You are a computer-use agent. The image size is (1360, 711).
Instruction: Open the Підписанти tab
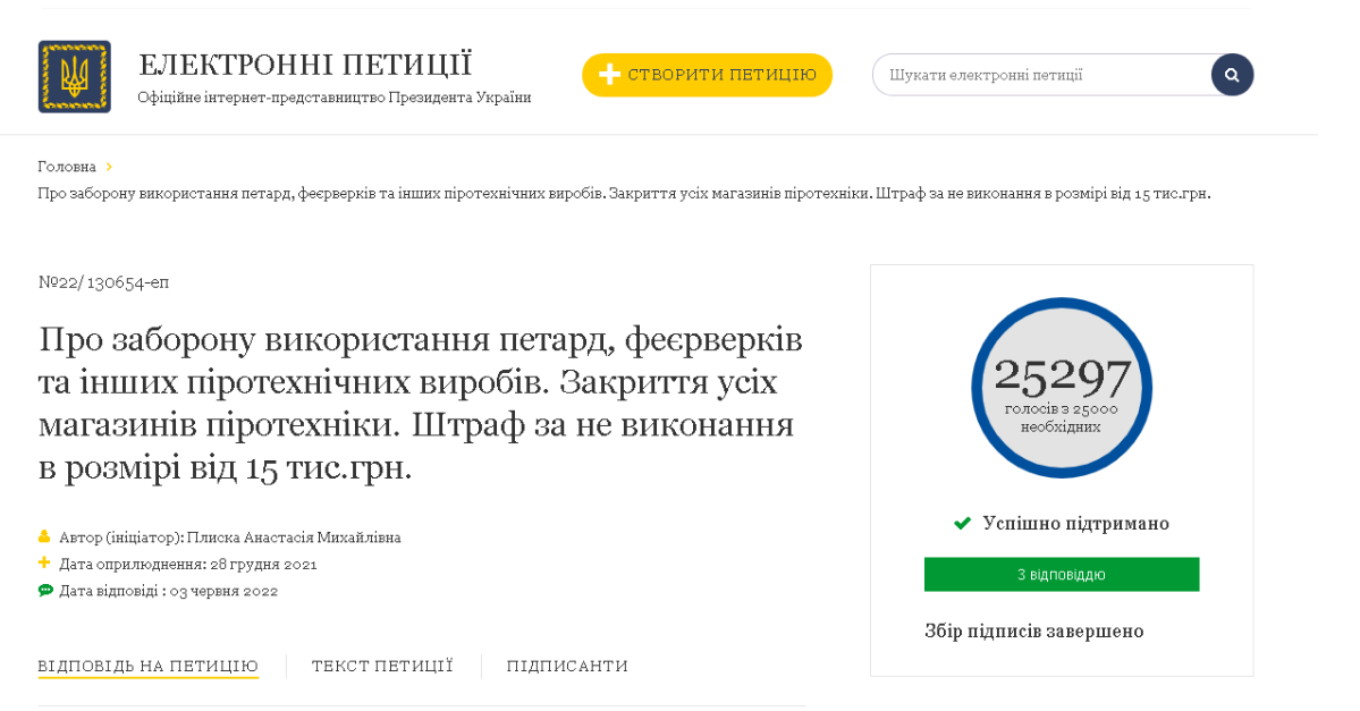coord(567,666)
